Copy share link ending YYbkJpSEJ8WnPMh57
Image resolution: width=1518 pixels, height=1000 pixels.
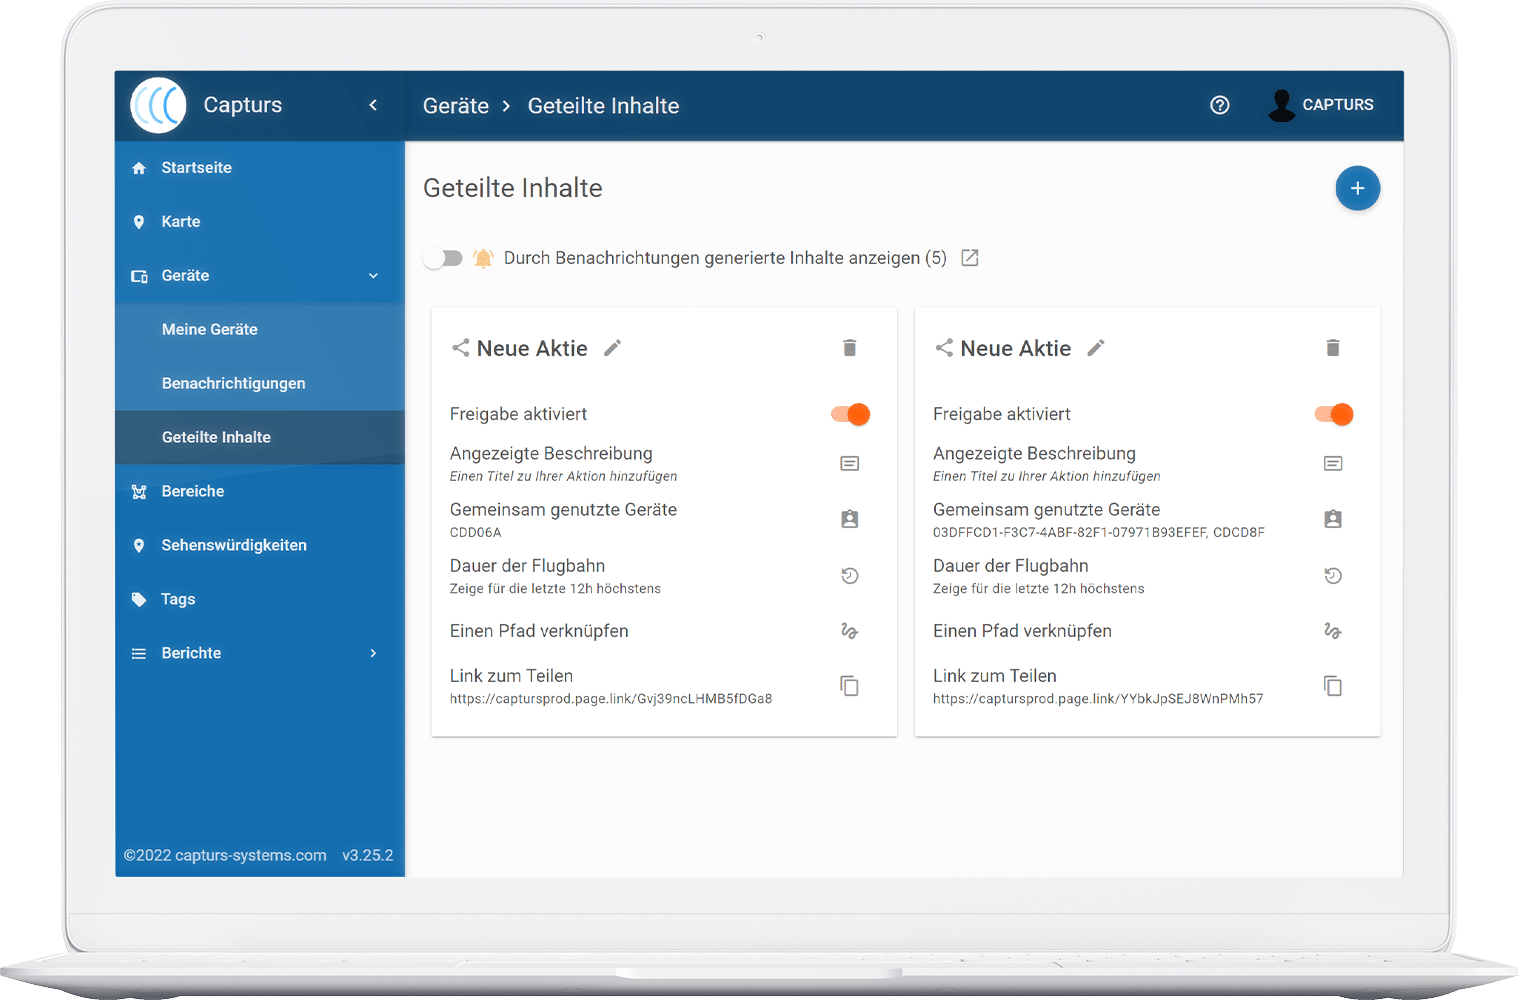point(1333,686)
